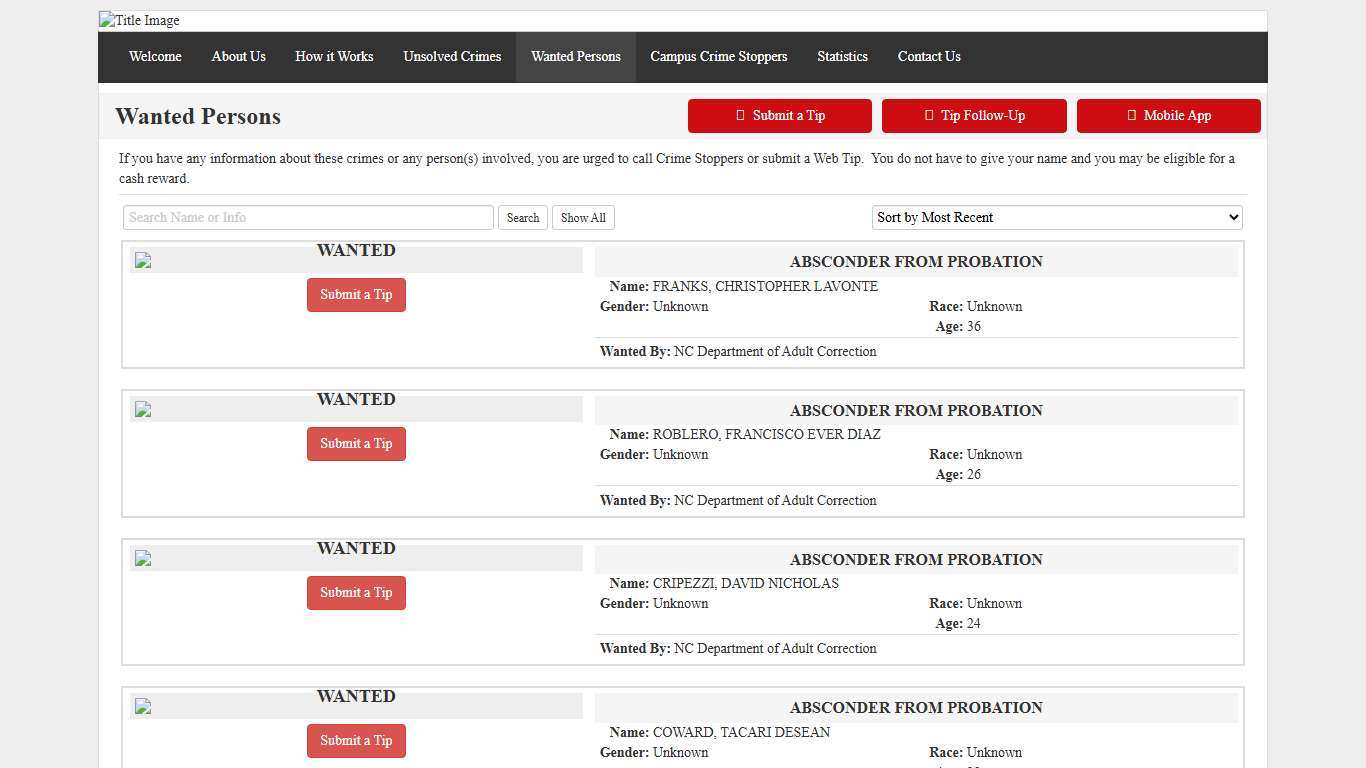Viewport: 1366px width, 768px height.
Task: Submit a tip for Christopher Lavonte Franks
Action: pos(356,295)
